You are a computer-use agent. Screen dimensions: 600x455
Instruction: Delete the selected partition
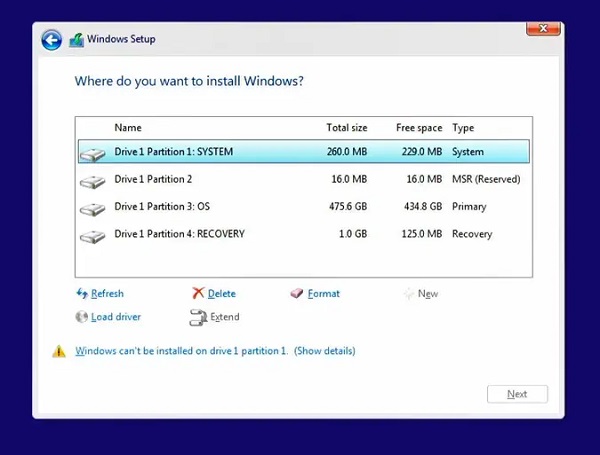pos(222,294)
